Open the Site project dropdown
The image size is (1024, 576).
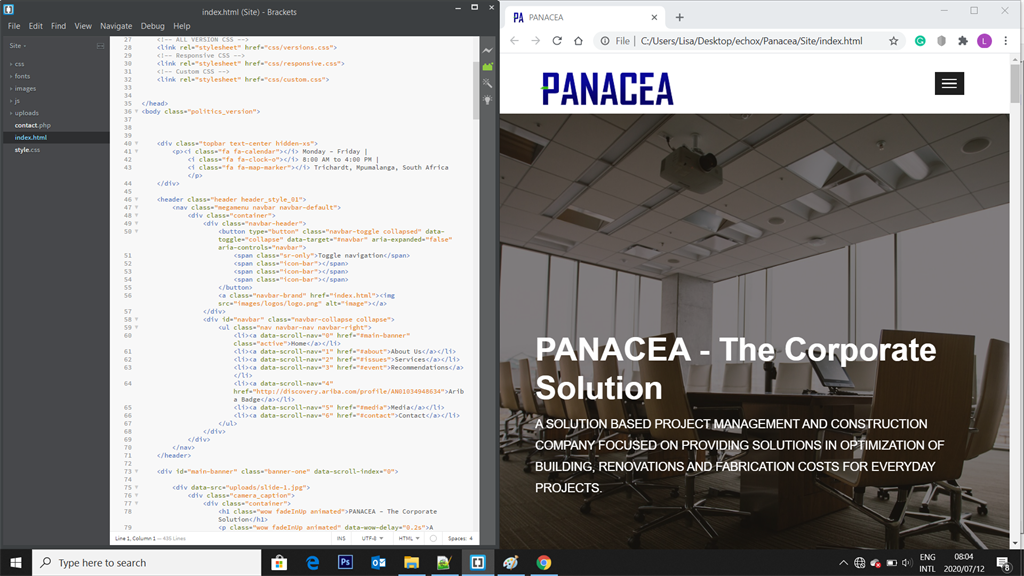pyautogui.click(x=18, y=46)
